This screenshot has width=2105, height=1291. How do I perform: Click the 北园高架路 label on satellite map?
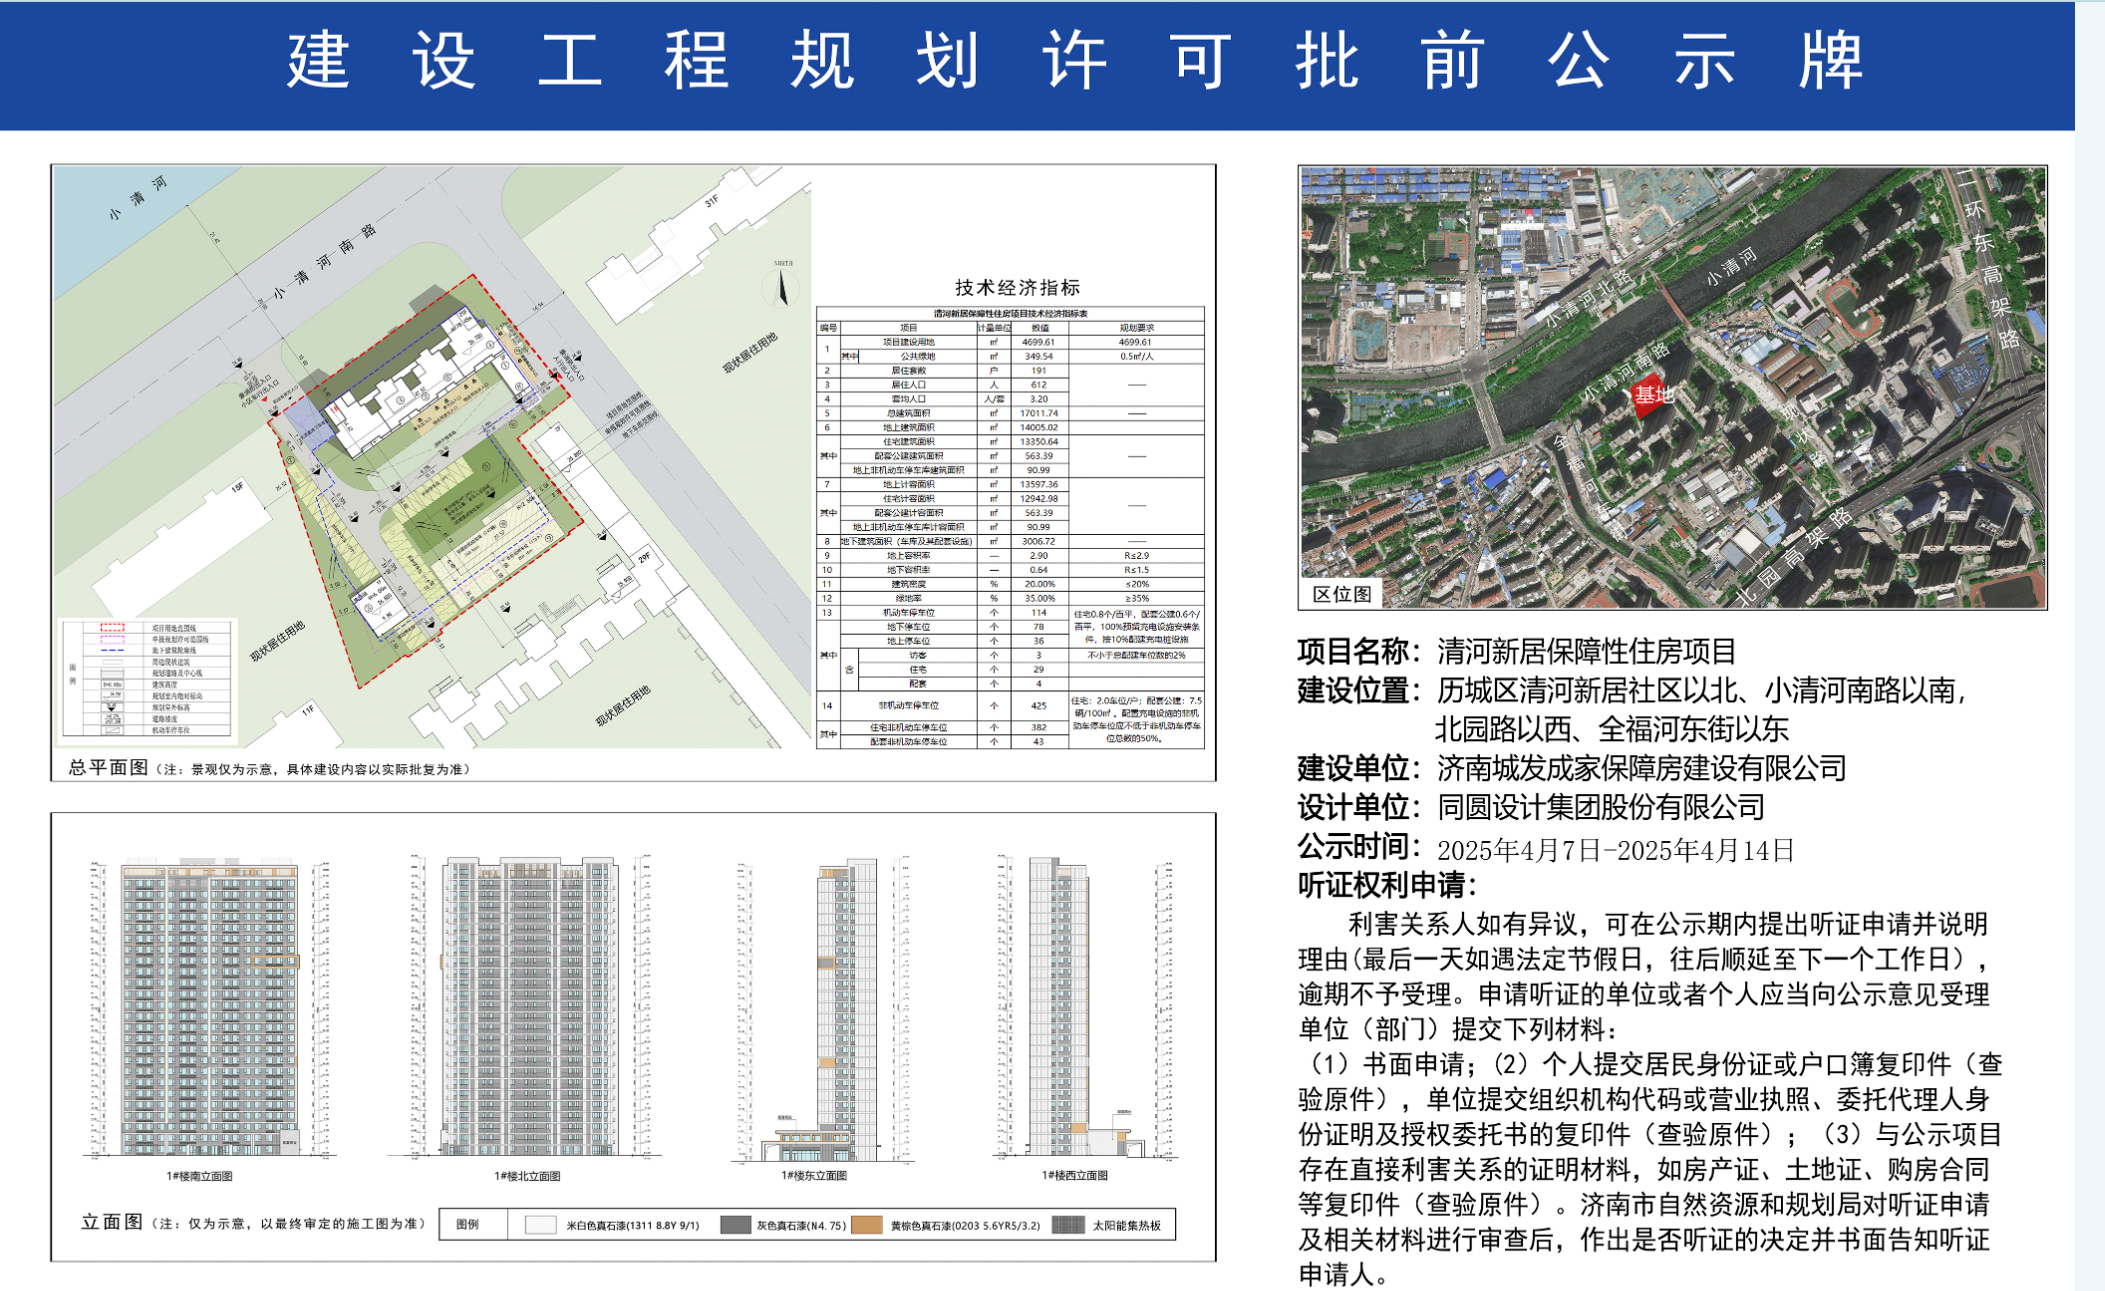tap(1792, 556)
